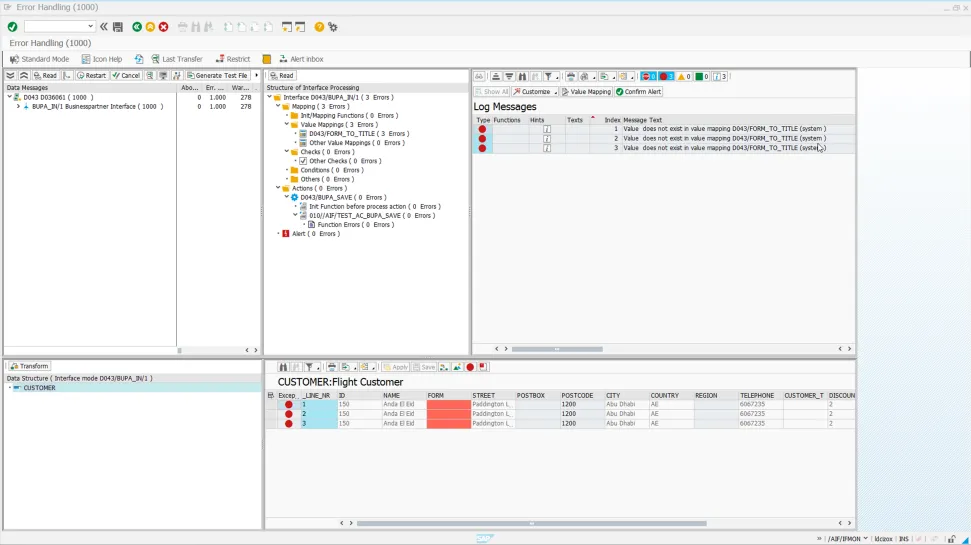This screenshot has width=971, height=545.
Task: Click the Save disk icon in toolbar
Action: (x=118, y=27)
